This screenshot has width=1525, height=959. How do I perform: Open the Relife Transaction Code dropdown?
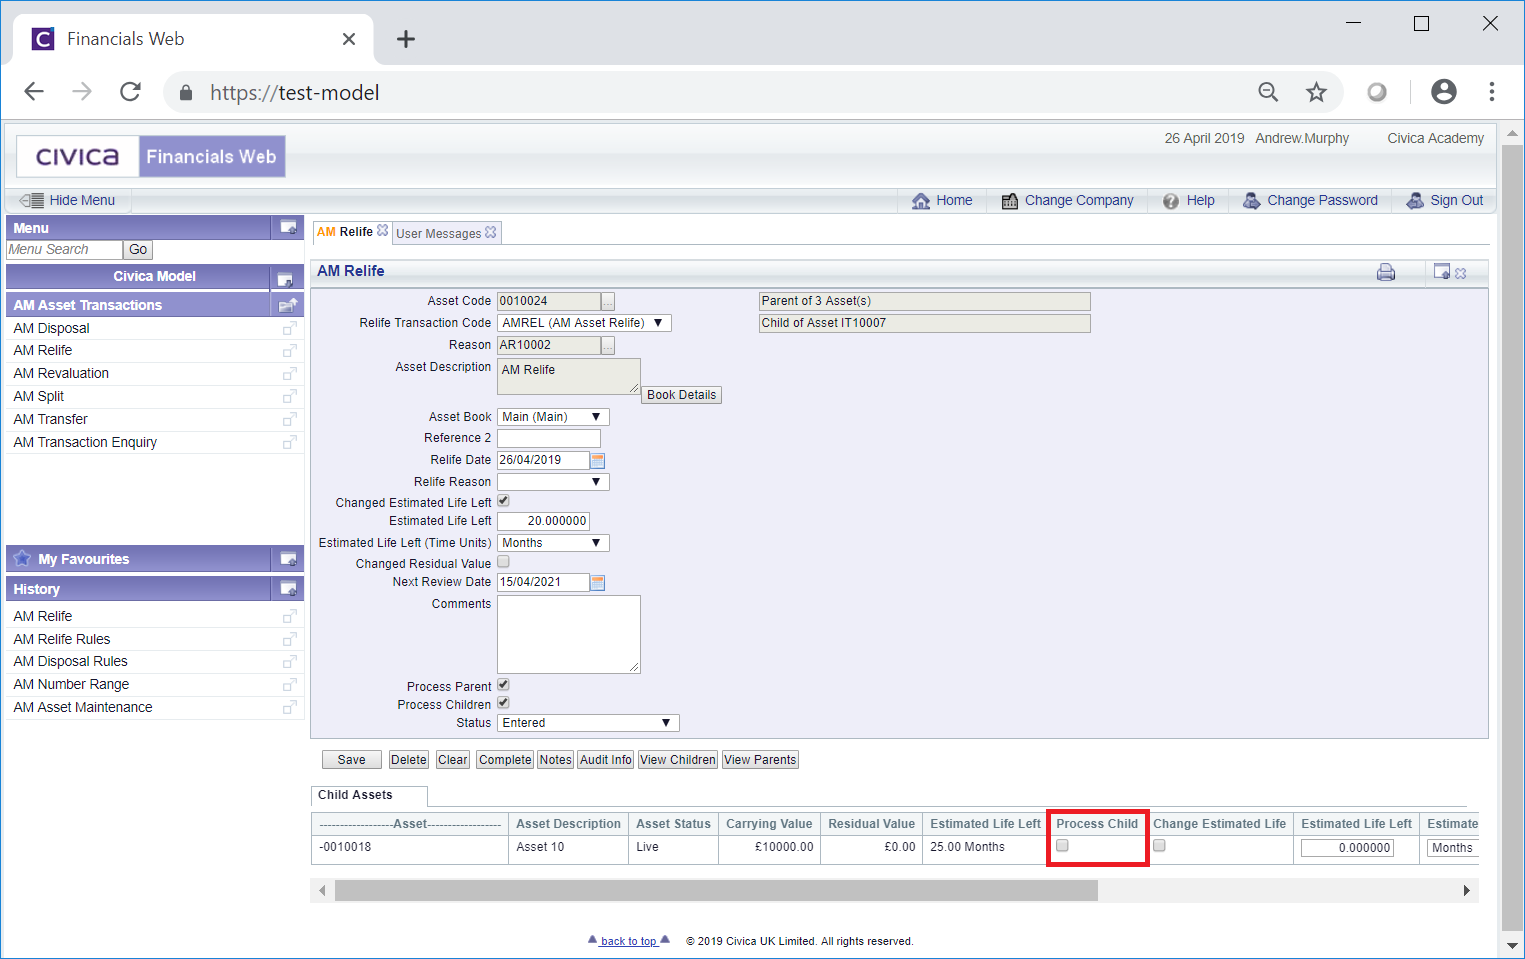tap(584, 323)
